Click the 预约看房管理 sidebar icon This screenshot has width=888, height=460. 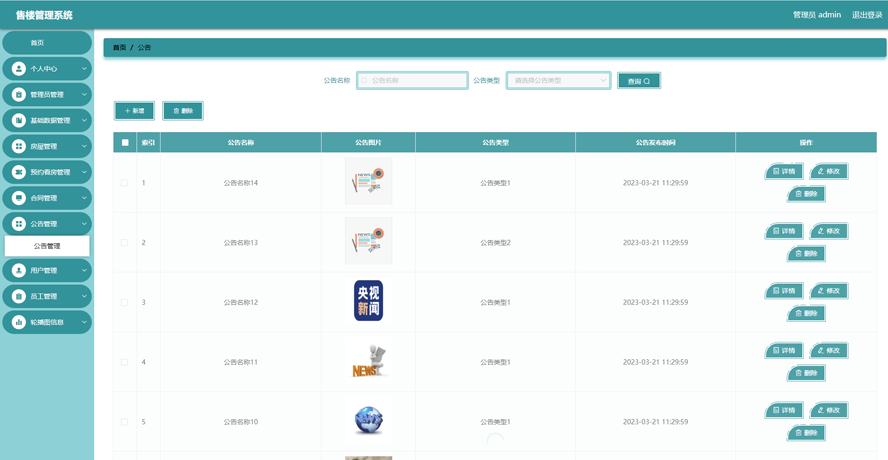pos(19,172)
